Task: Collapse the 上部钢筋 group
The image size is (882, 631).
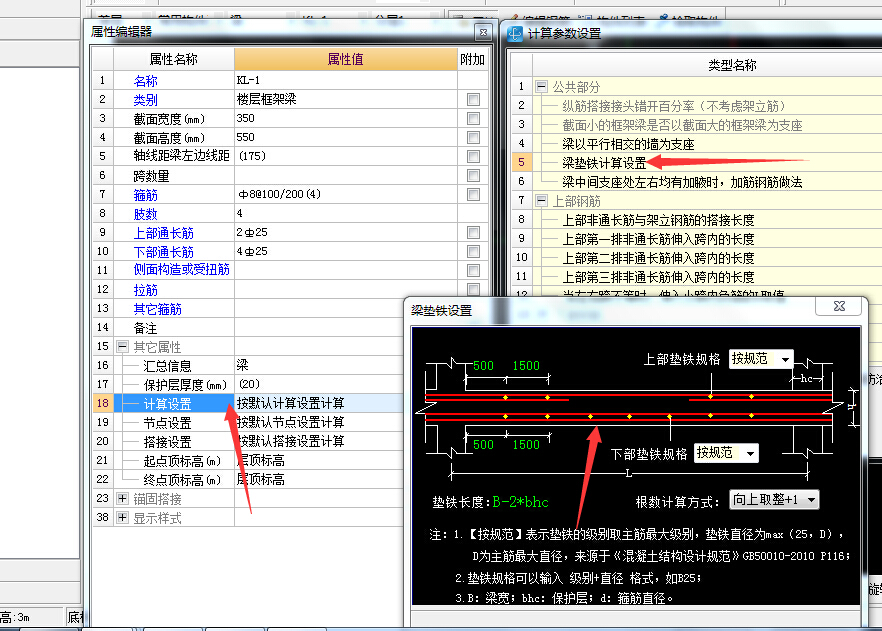Action: (541, 201)
